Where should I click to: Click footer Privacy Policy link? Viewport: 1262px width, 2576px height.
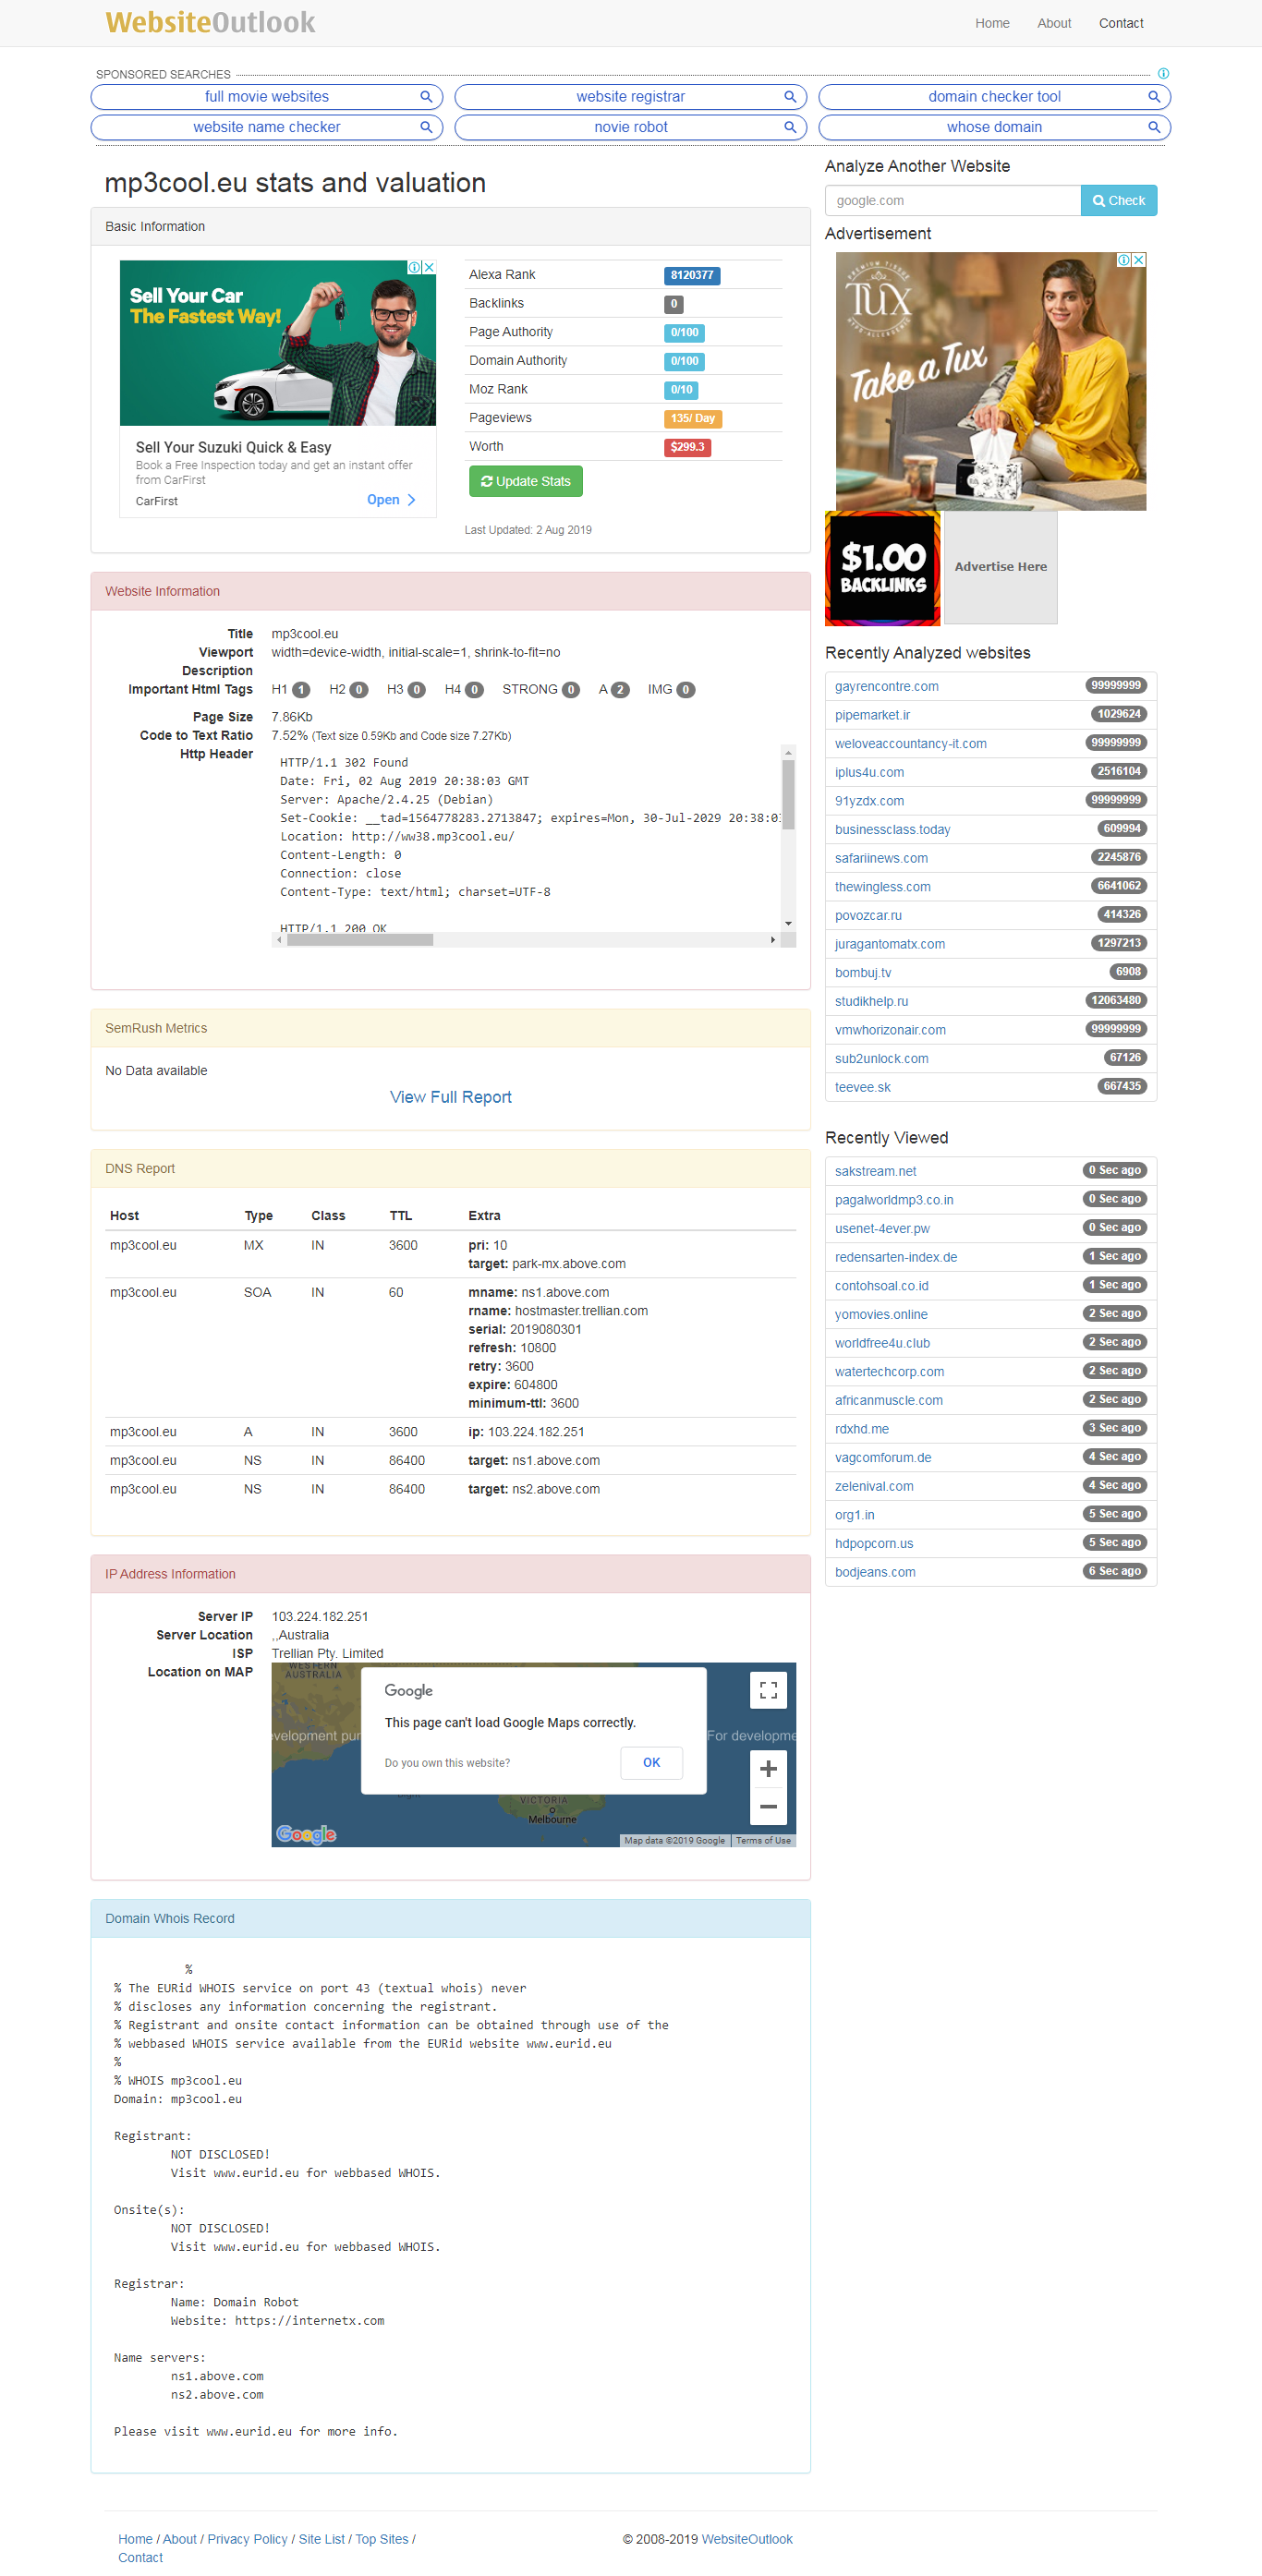[247, 2539]
